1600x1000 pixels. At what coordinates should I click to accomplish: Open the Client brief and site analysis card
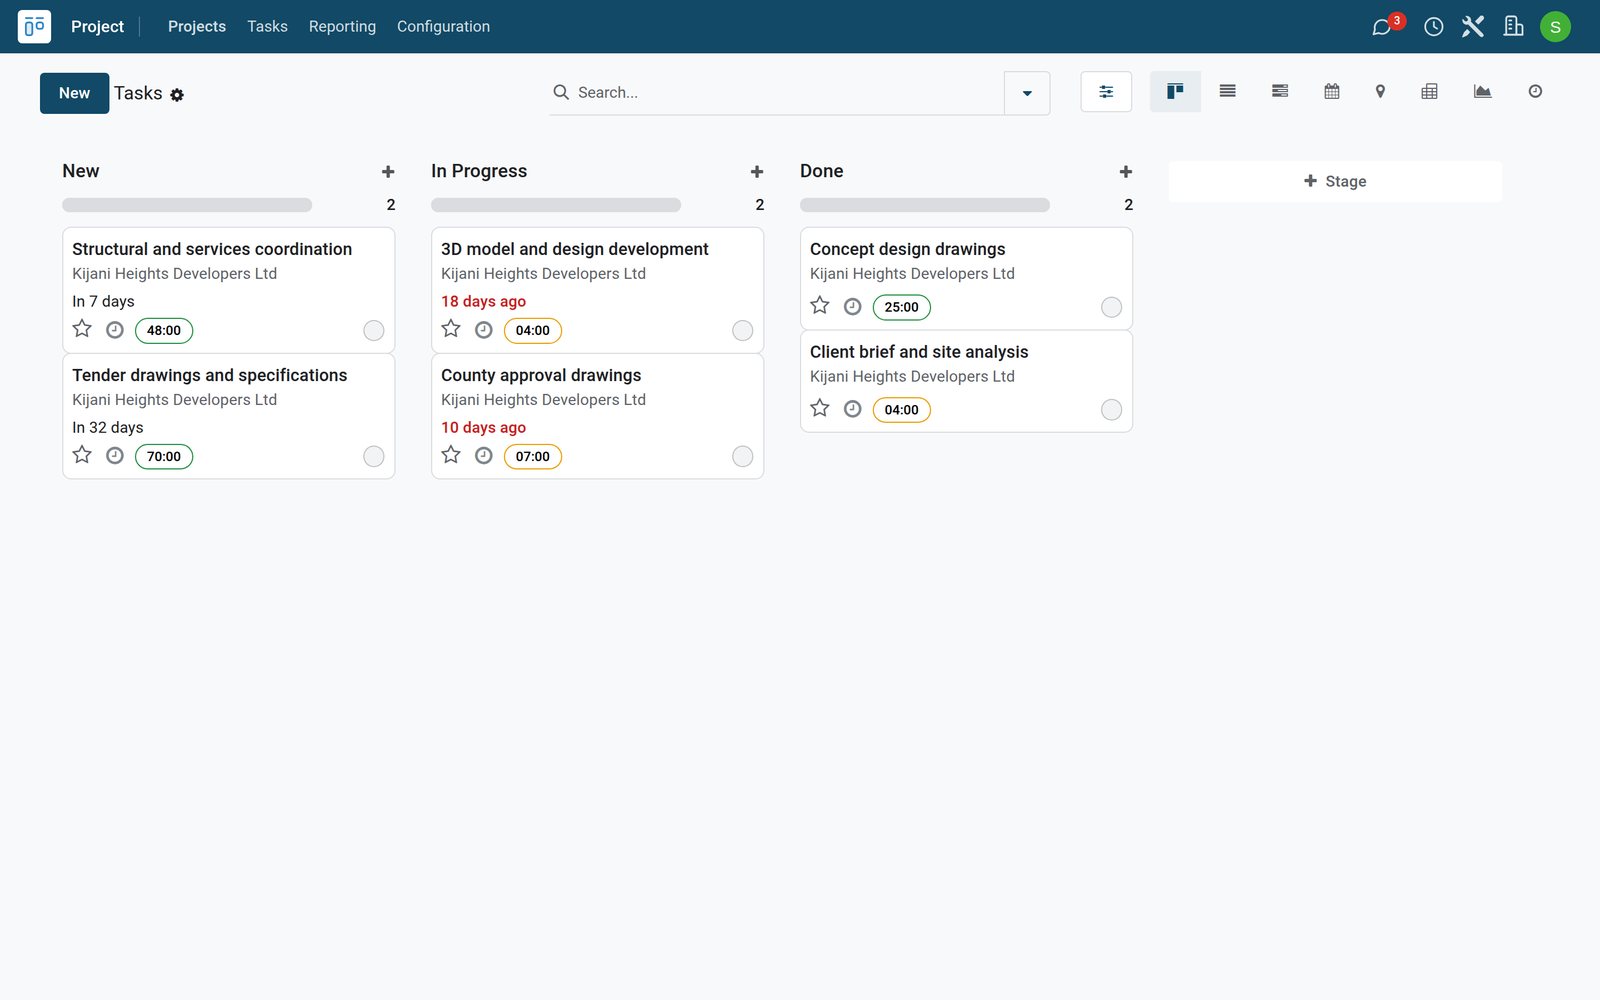coord(966,381)
